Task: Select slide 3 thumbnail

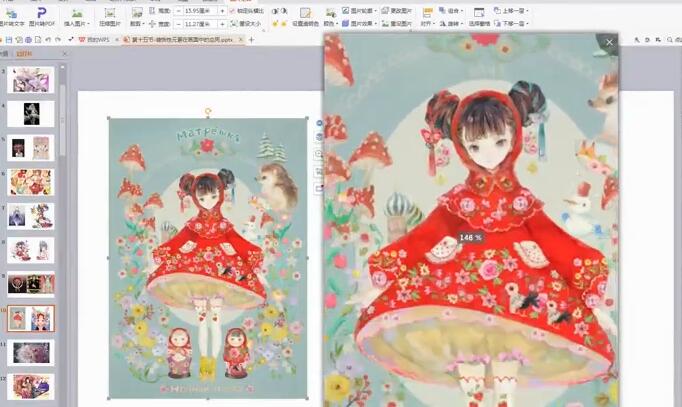Action: click(30, 80)
